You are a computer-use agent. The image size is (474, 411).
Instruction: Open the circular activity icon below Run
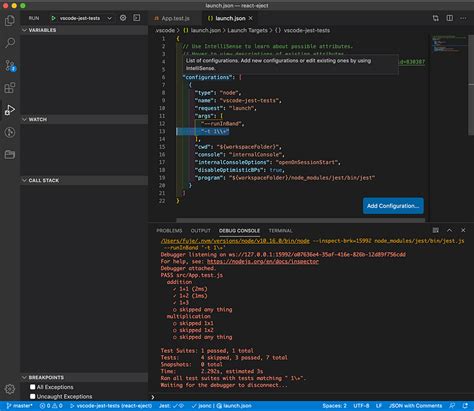(10, 132)
